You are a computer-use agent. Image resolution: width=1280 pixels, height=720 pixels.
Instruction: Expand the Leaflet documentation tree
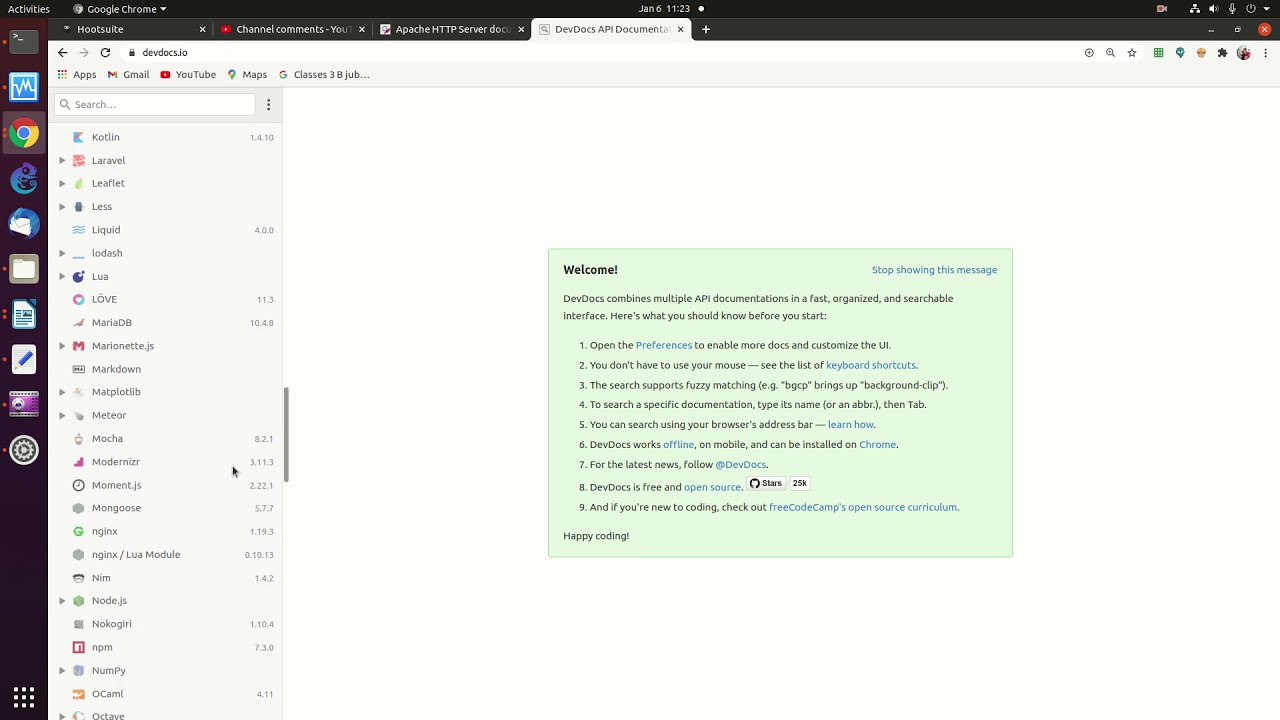[x=62, y=183]
